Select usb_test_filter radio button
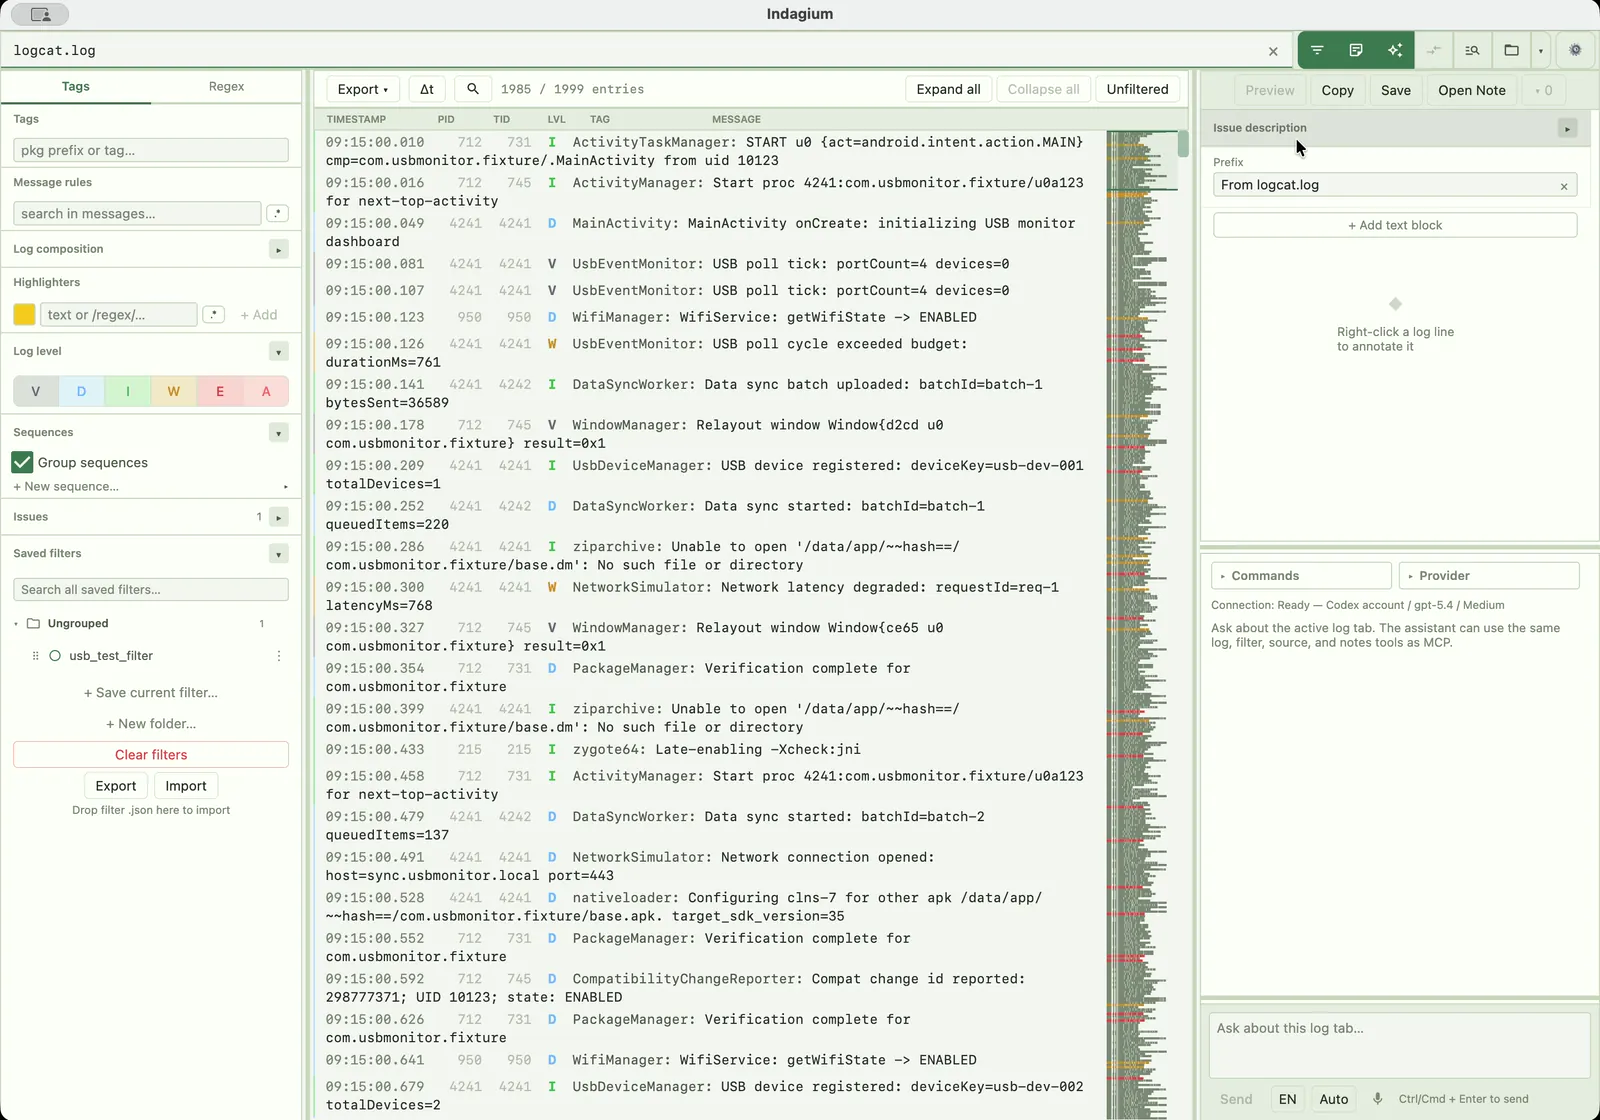Screen dimensions: 1600x1120 point(55,656)
